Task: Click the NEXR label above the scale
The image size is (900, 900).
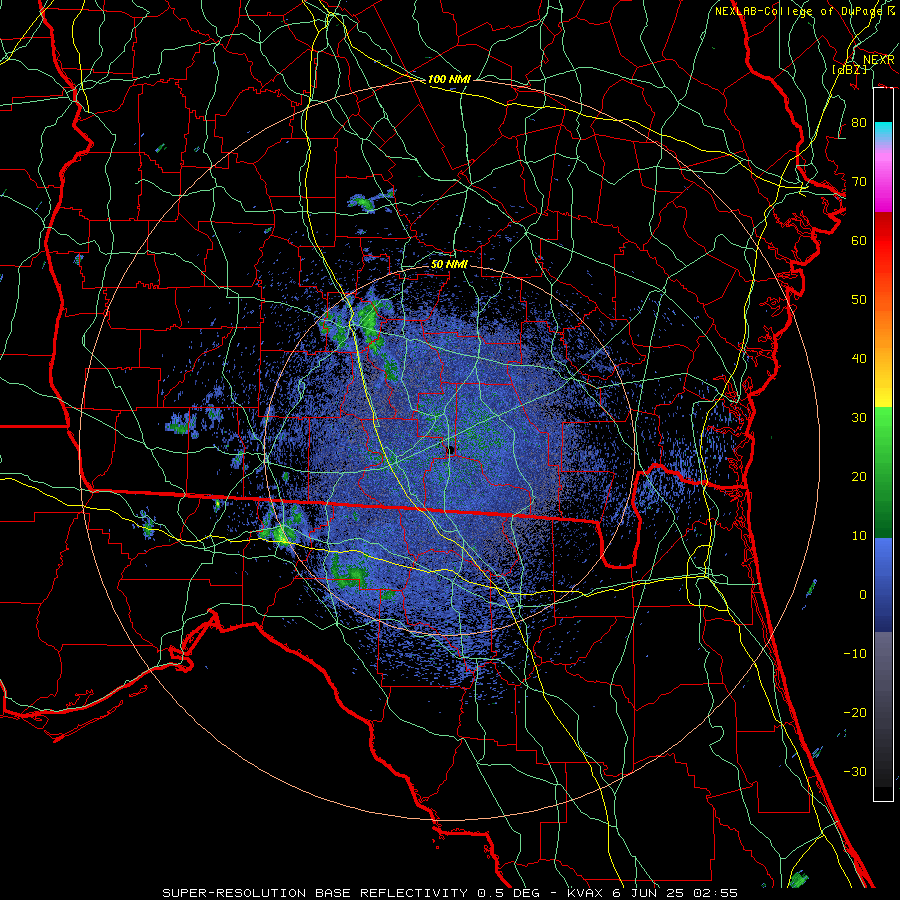Action: [x=879, y=60]
